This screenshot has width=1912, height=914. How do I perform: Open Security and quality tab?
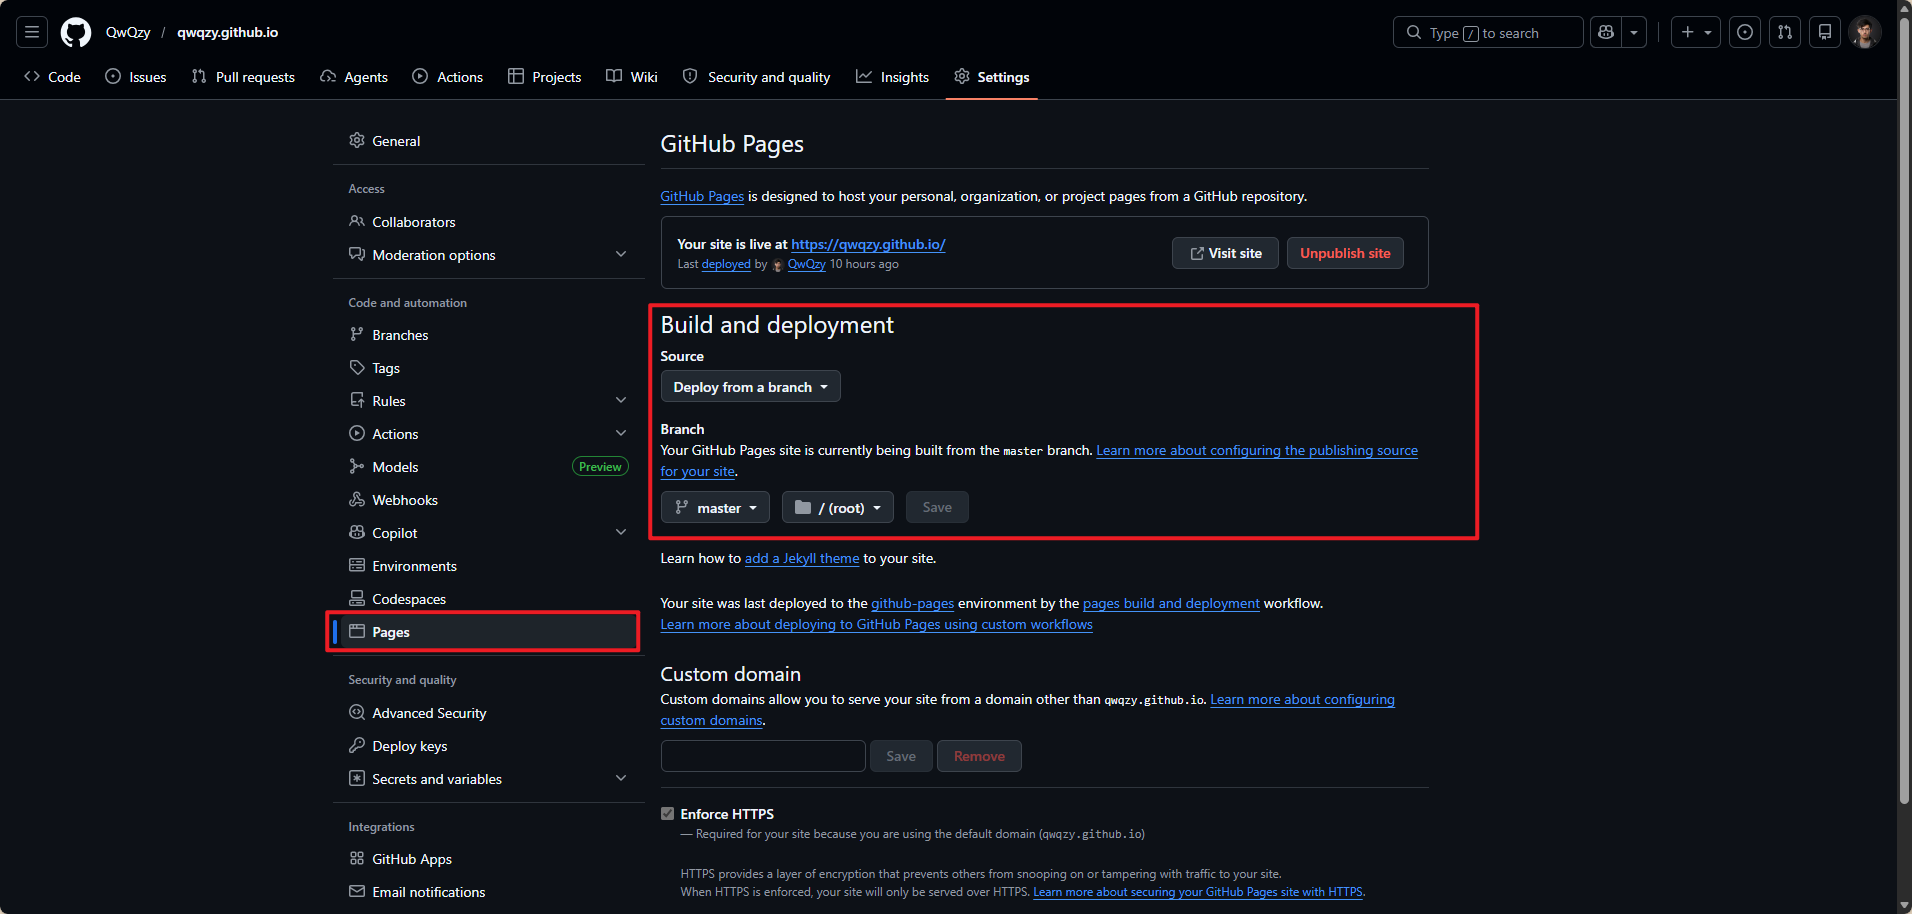point(757,77)
